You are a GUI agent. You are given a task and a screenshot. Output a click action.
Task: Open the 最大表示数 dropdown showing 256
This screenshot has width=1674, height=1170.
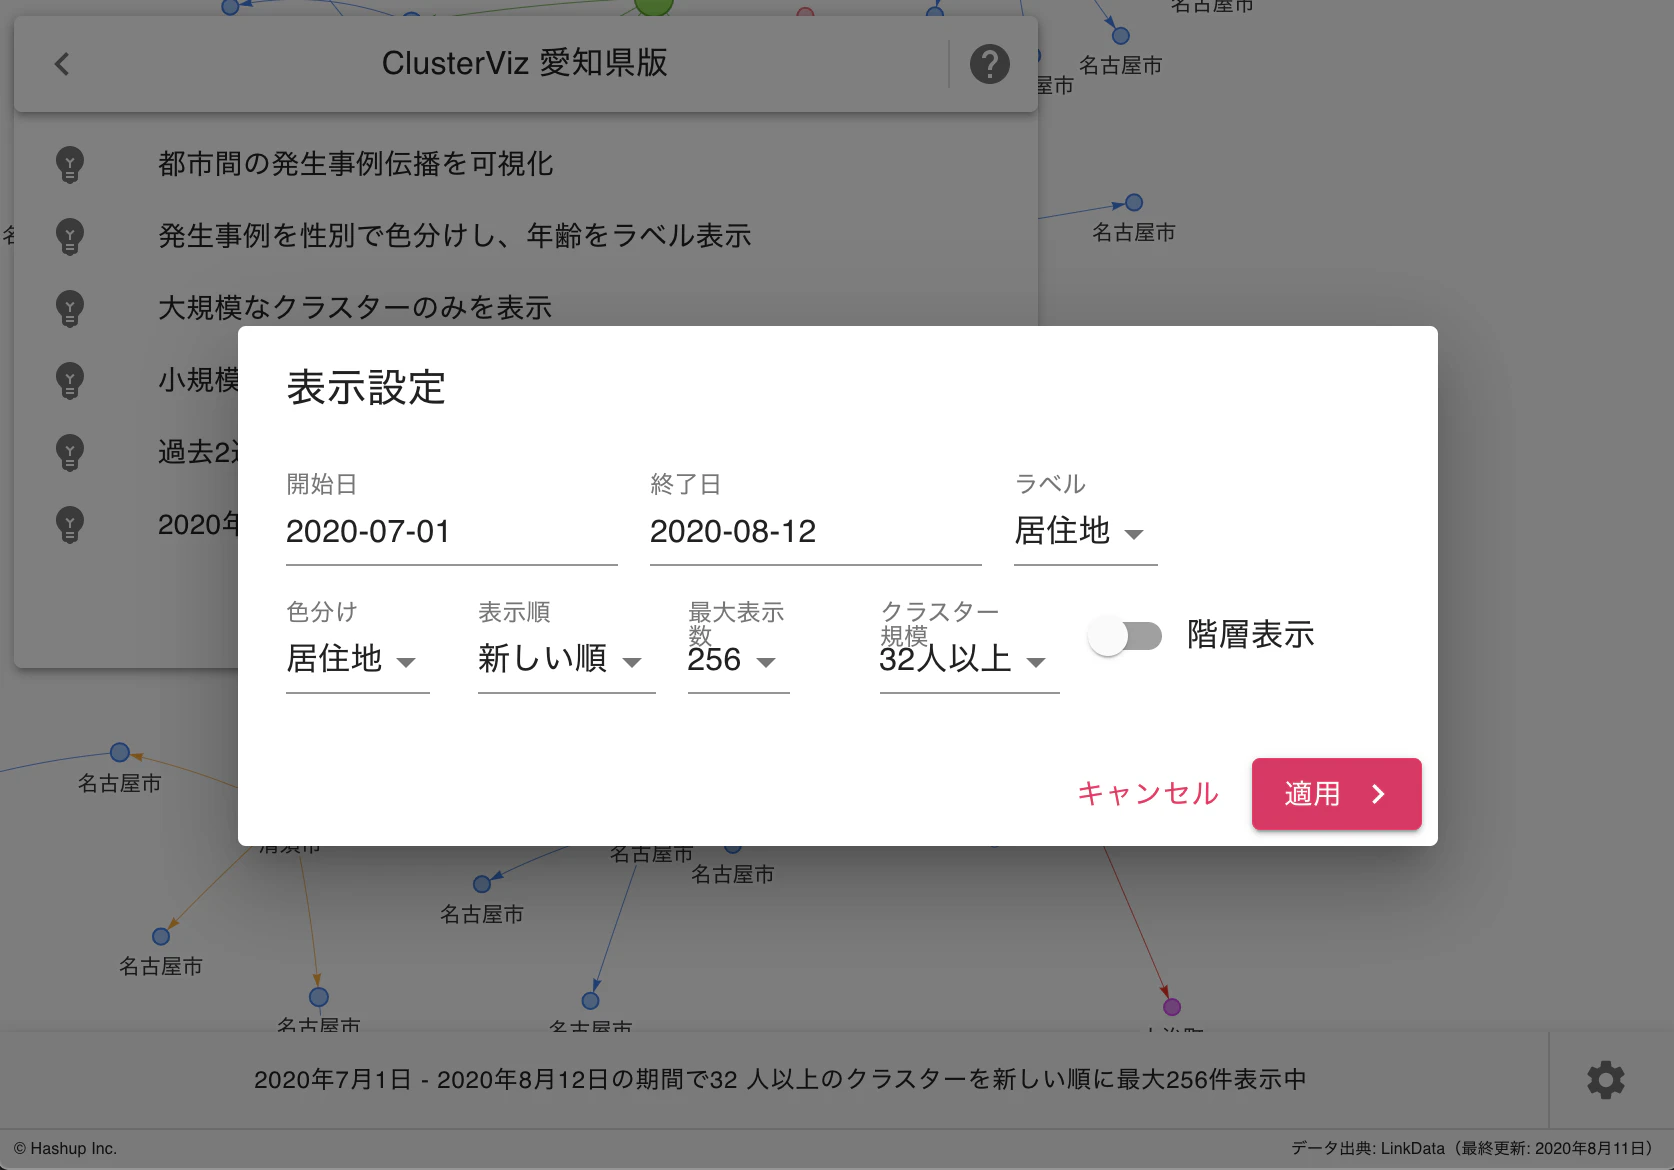738,659
